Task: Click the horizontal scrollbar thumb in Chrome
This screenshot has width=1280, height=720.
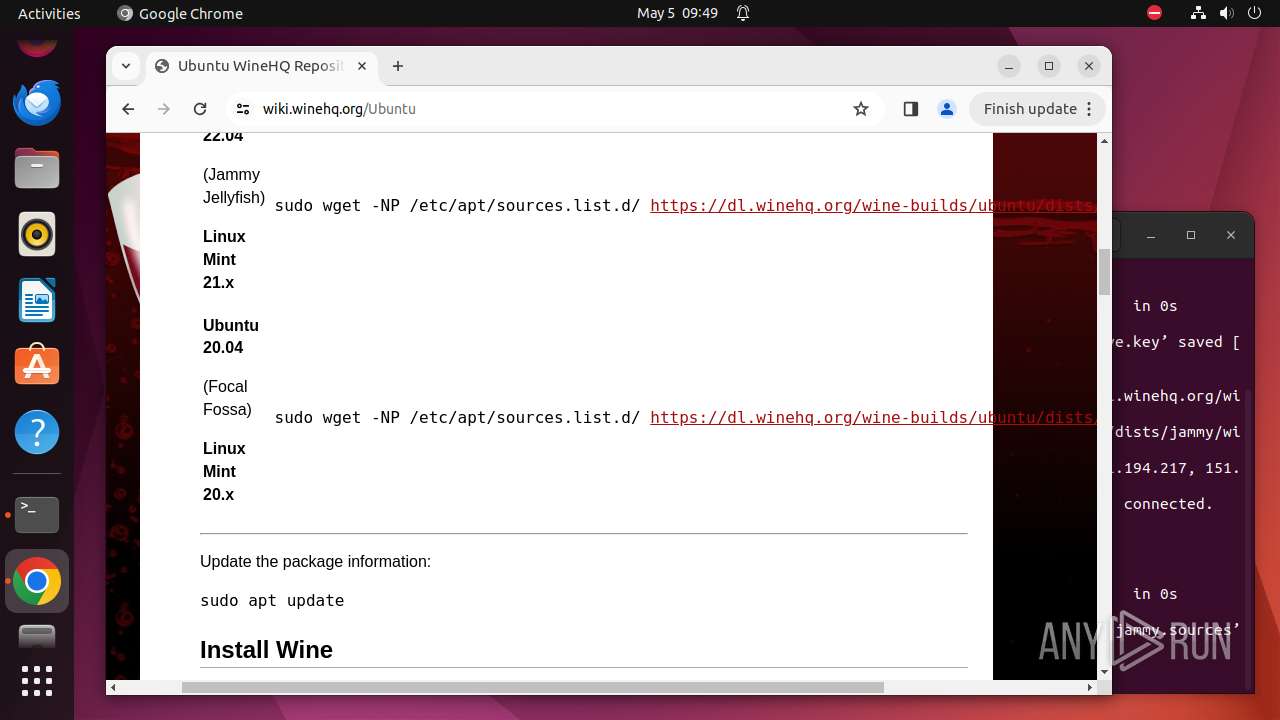Action: pos(532,687)
